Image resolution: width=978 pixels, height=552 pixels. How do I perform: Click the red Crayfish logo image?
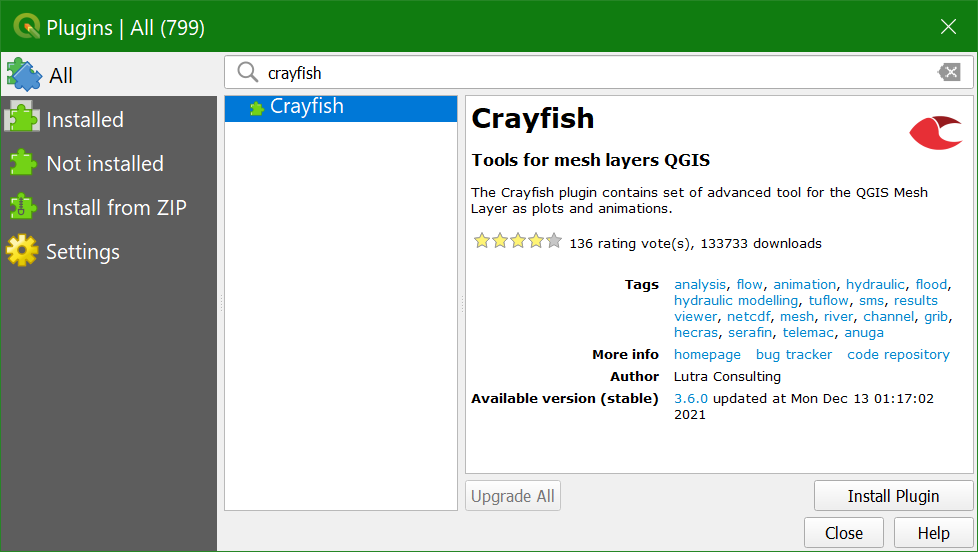pos(936,132)
